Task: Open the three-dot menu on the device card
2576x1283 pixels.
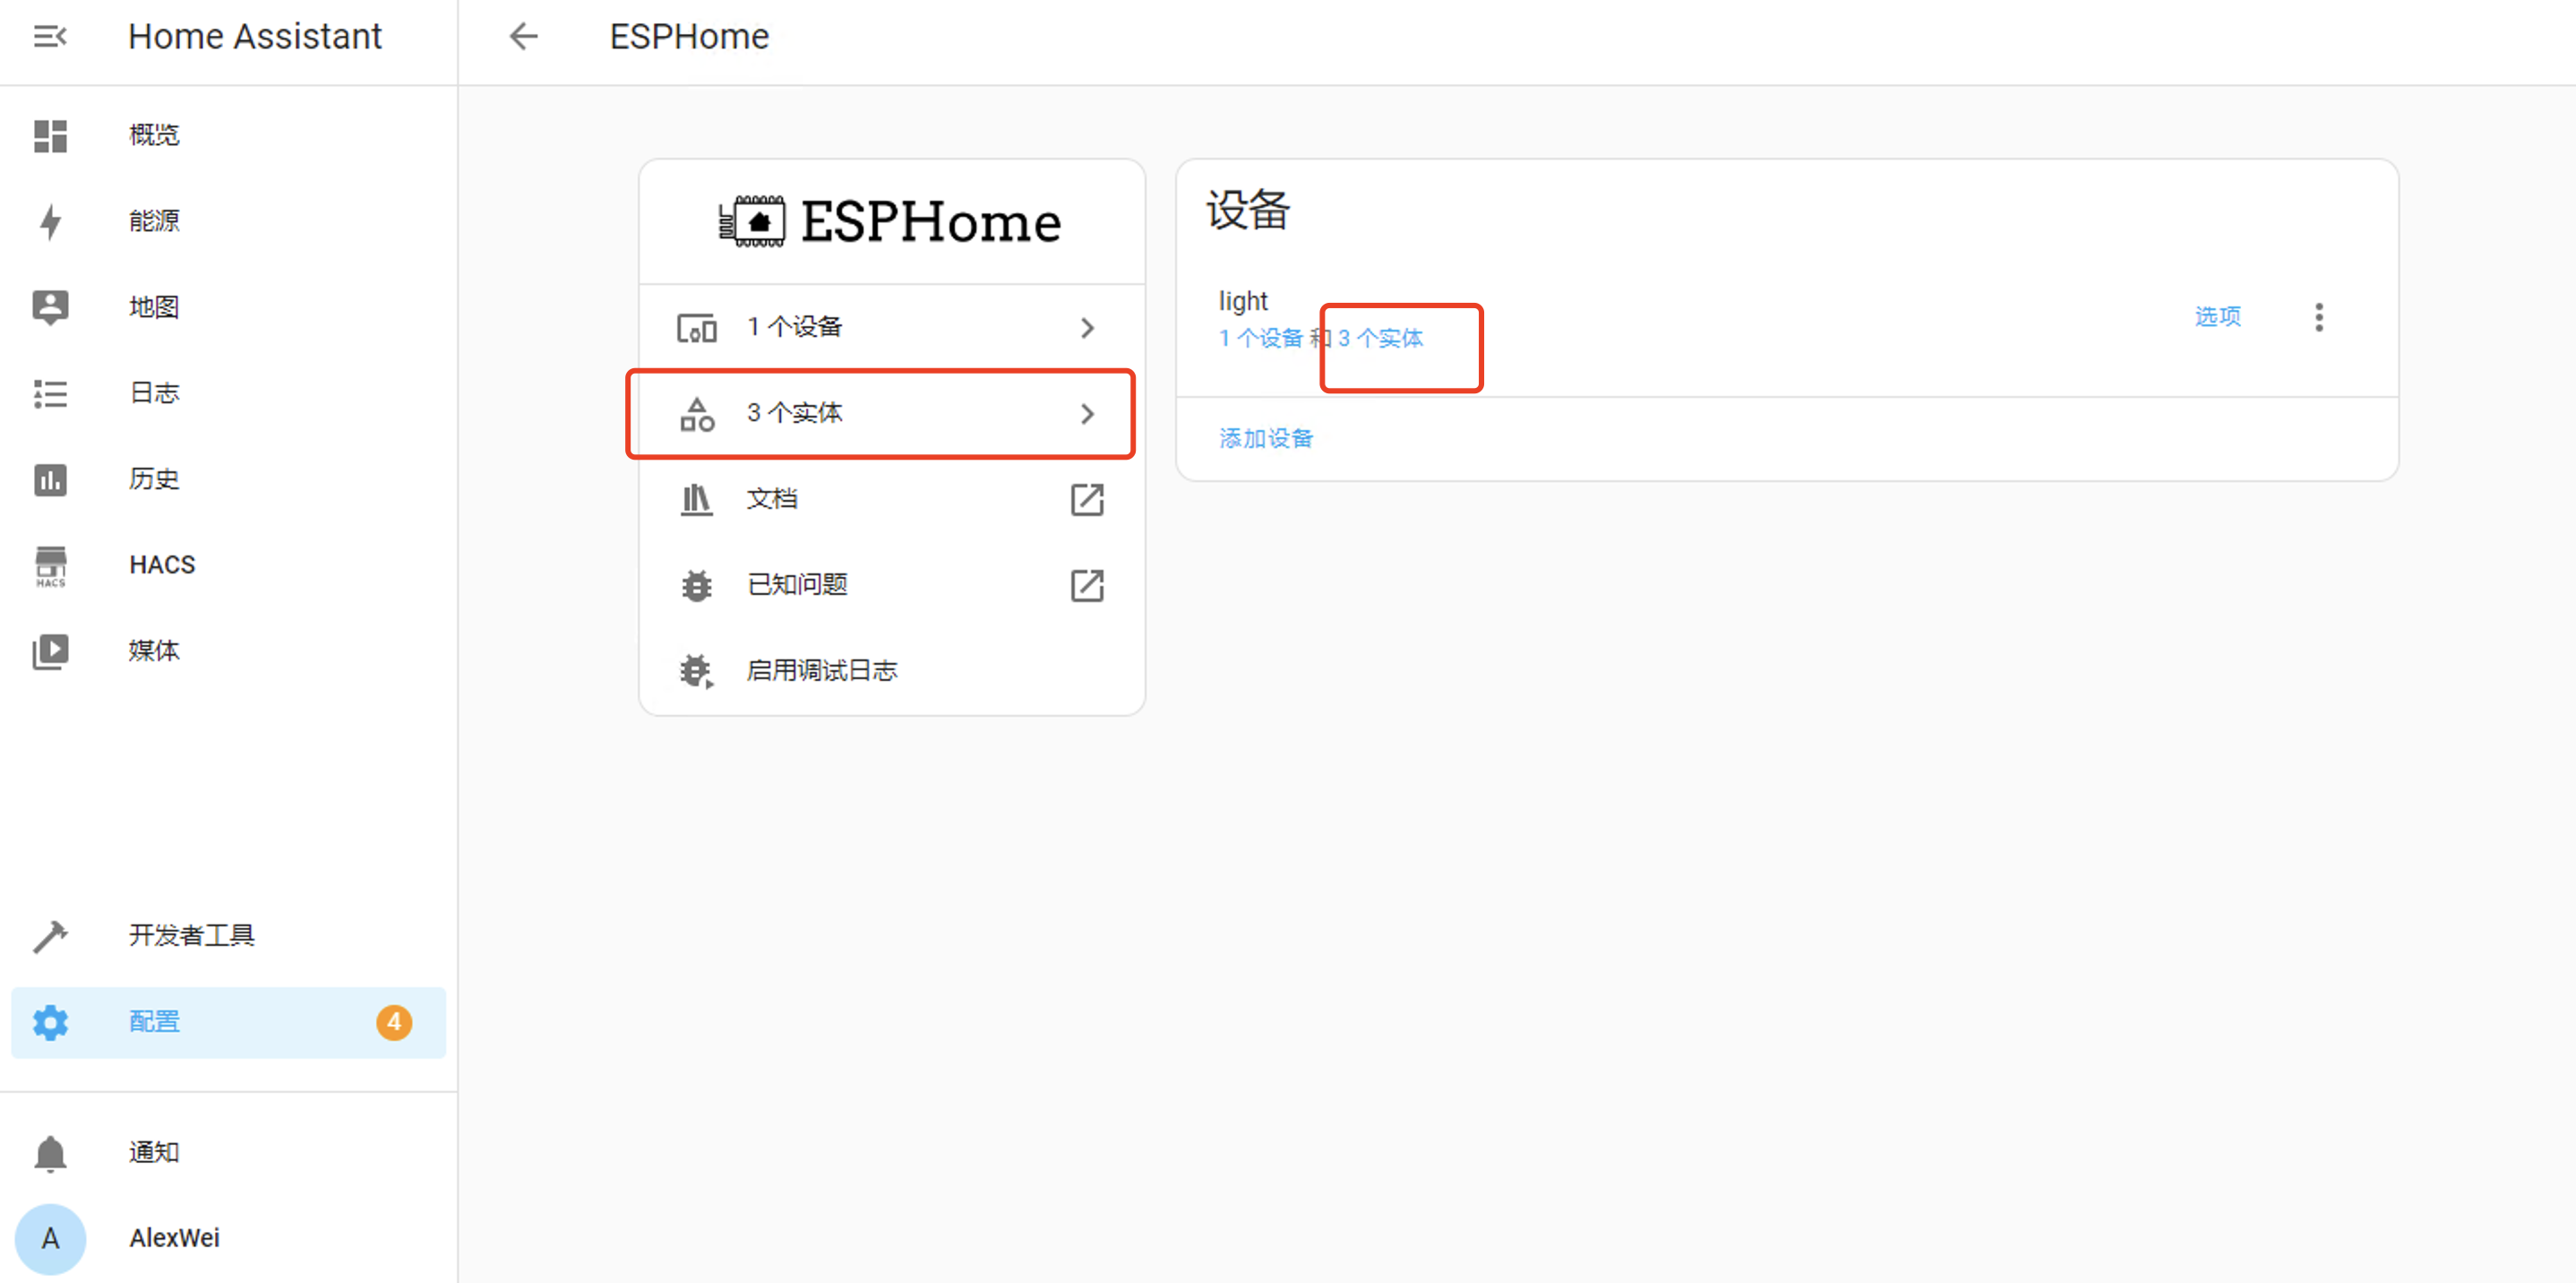Action: 2320,317
